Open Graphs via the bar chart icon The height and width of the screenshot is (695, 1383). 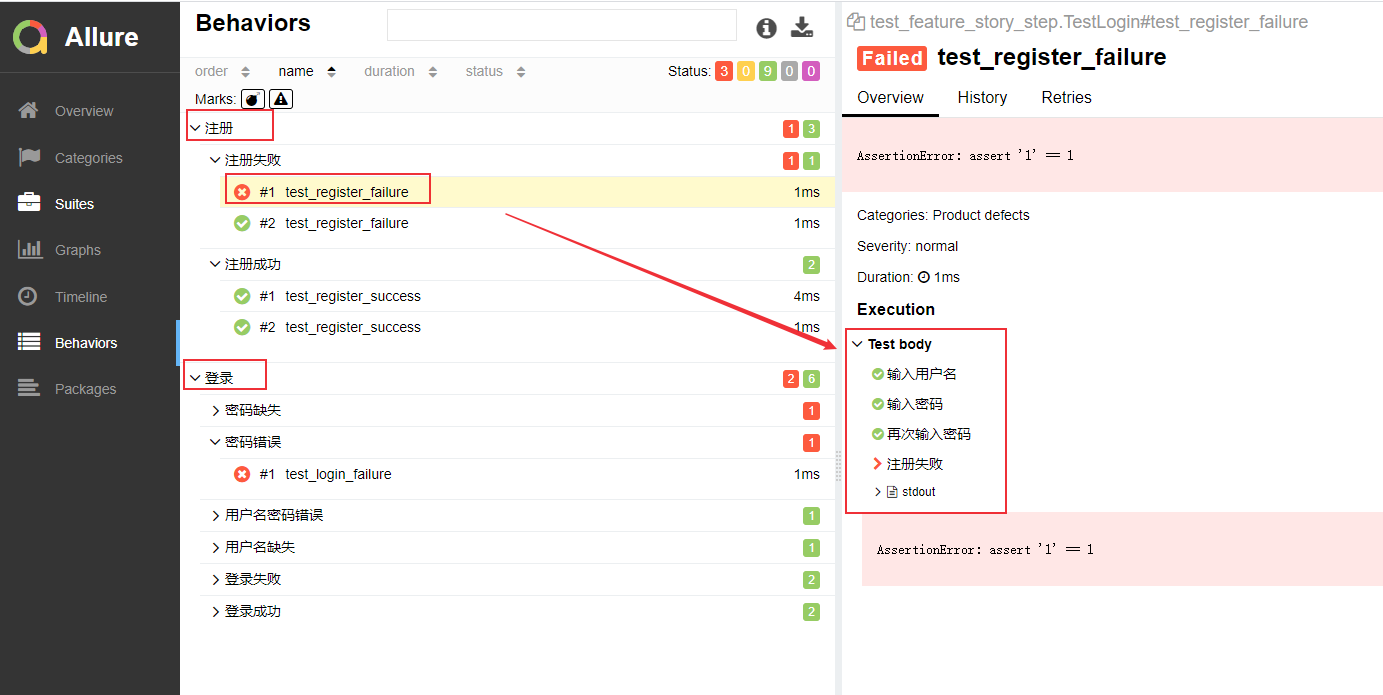pos(29,249)
